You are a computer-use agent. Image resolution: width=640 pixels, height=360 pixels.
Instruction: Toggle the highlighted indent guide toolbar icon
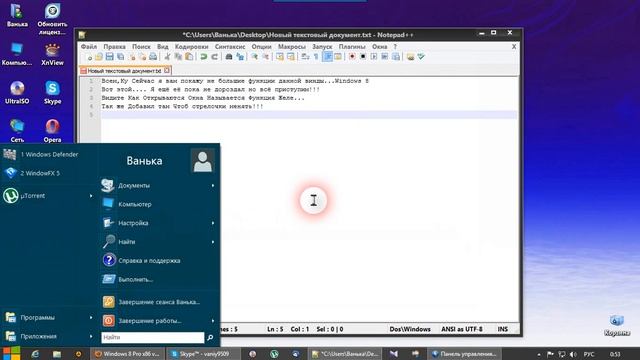(x=327, y=57)
